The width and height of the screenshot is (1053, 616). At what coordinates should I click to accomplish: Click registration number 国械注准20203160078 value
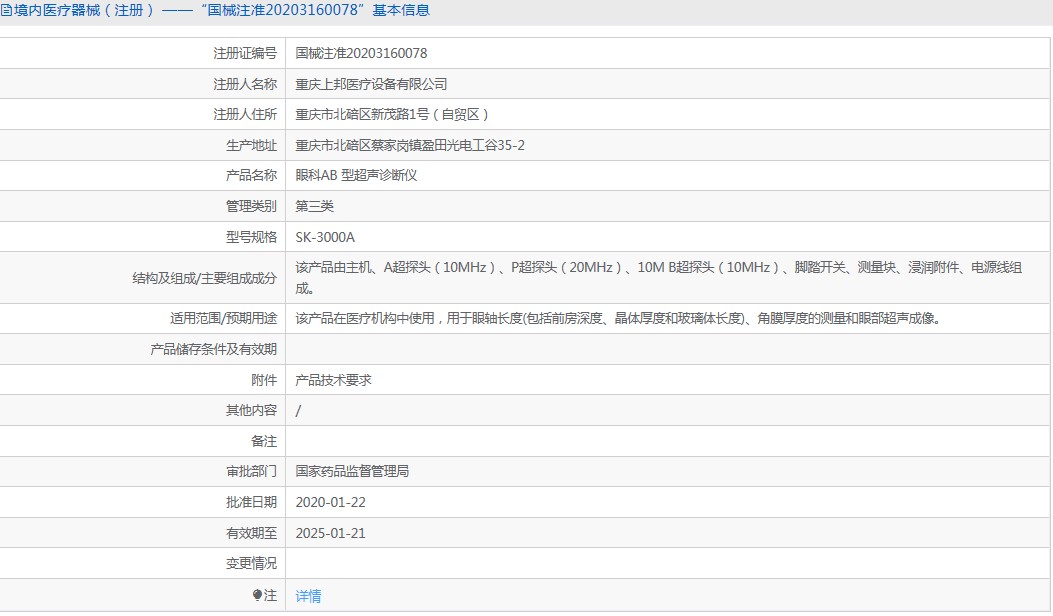point(361,54)
